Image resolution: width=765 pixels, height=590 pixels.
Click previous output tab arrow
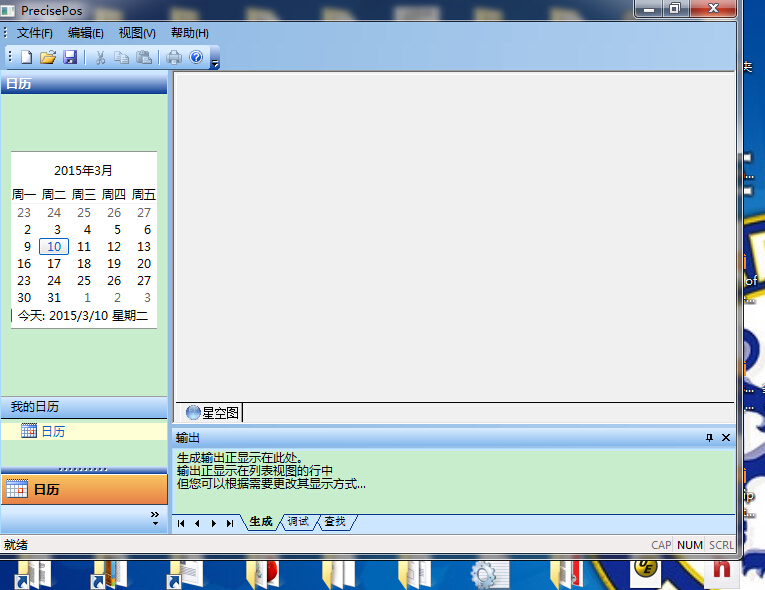[x=197, y=523]
